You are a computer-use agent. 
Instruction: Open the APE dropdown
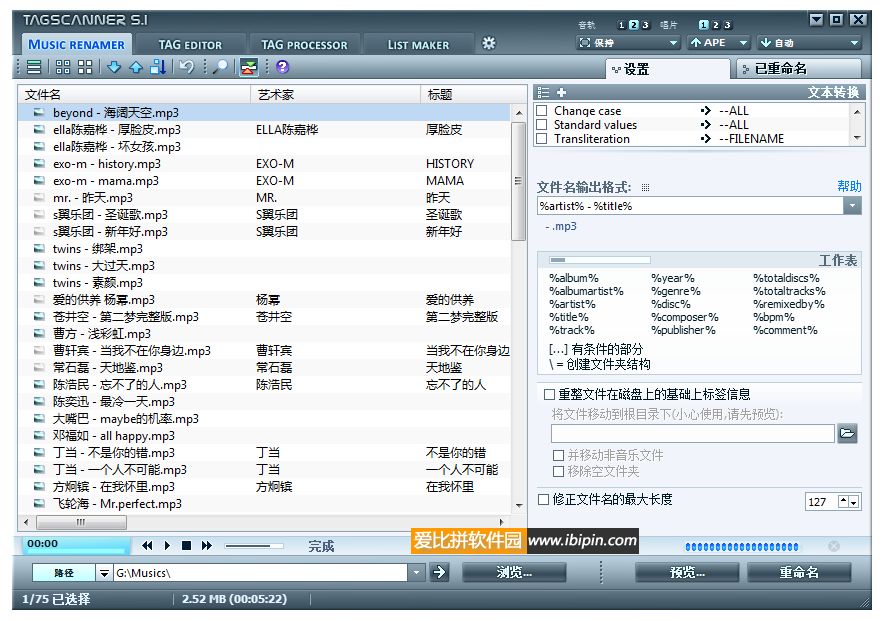(719, 43)
